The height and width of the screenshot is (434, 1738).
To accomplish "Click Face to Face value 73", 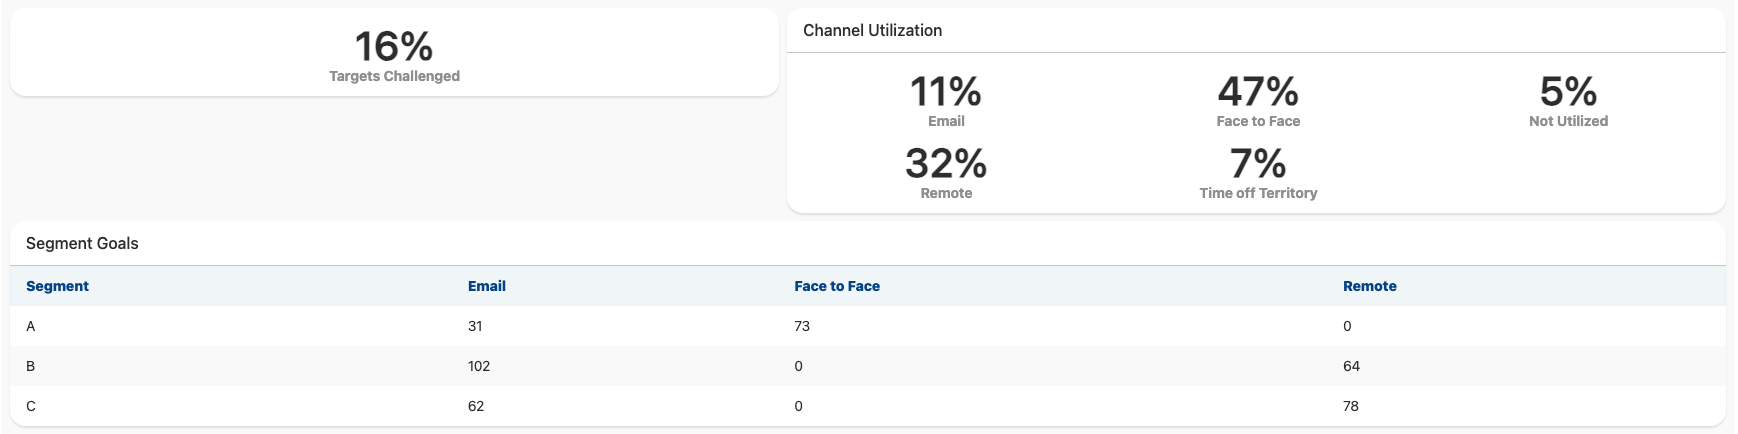I will [x=802, y=326].
